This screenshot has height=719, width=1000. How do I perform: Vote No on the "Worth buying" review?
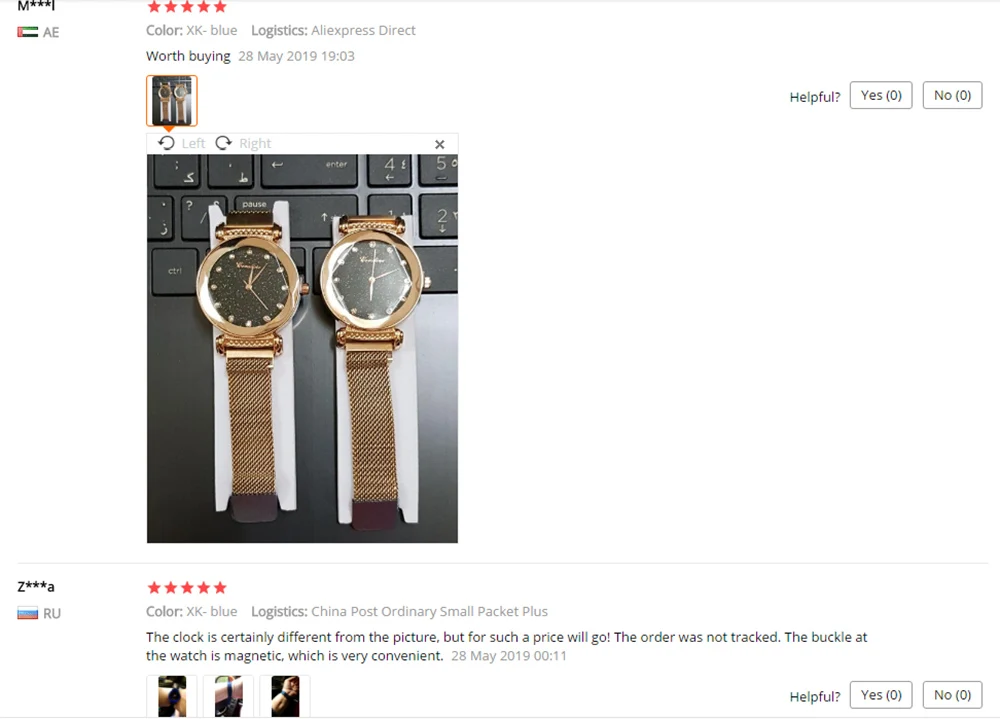952,95
